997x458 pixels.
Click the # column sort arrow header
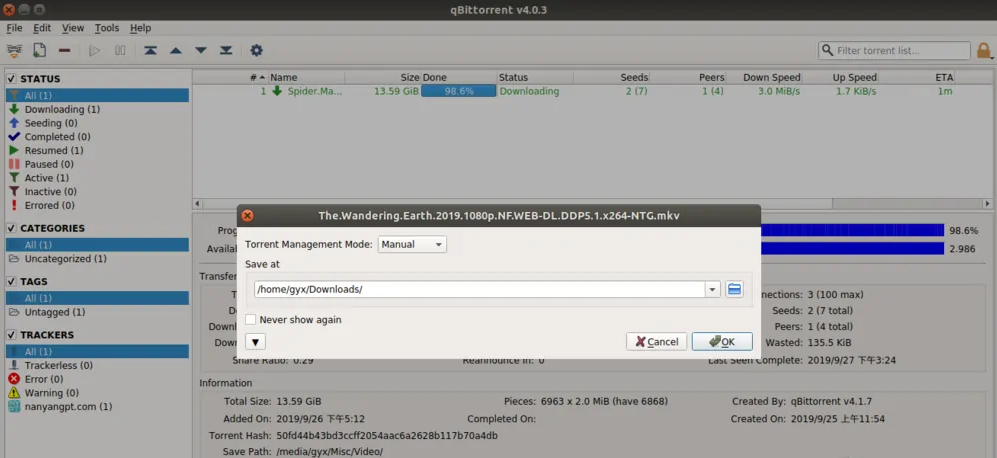(x=258, y=78)
